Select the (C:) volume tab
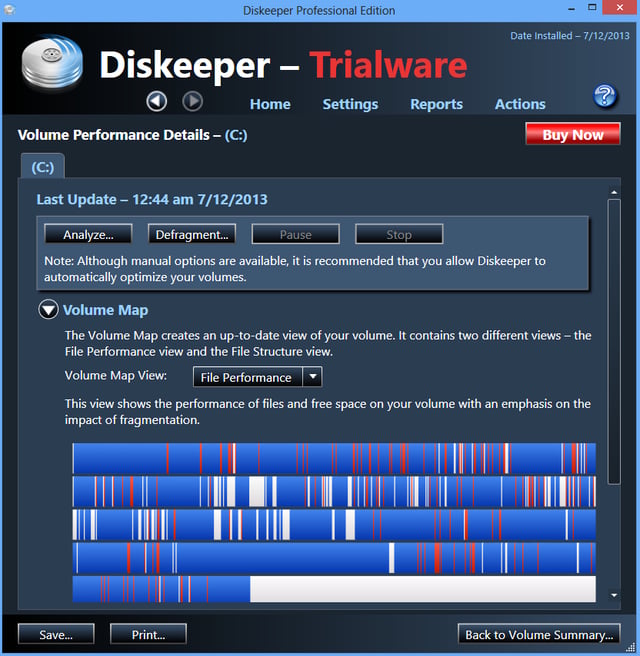Image resolution: width=640 pixels, height=656 pixels. tap(43, 167)
